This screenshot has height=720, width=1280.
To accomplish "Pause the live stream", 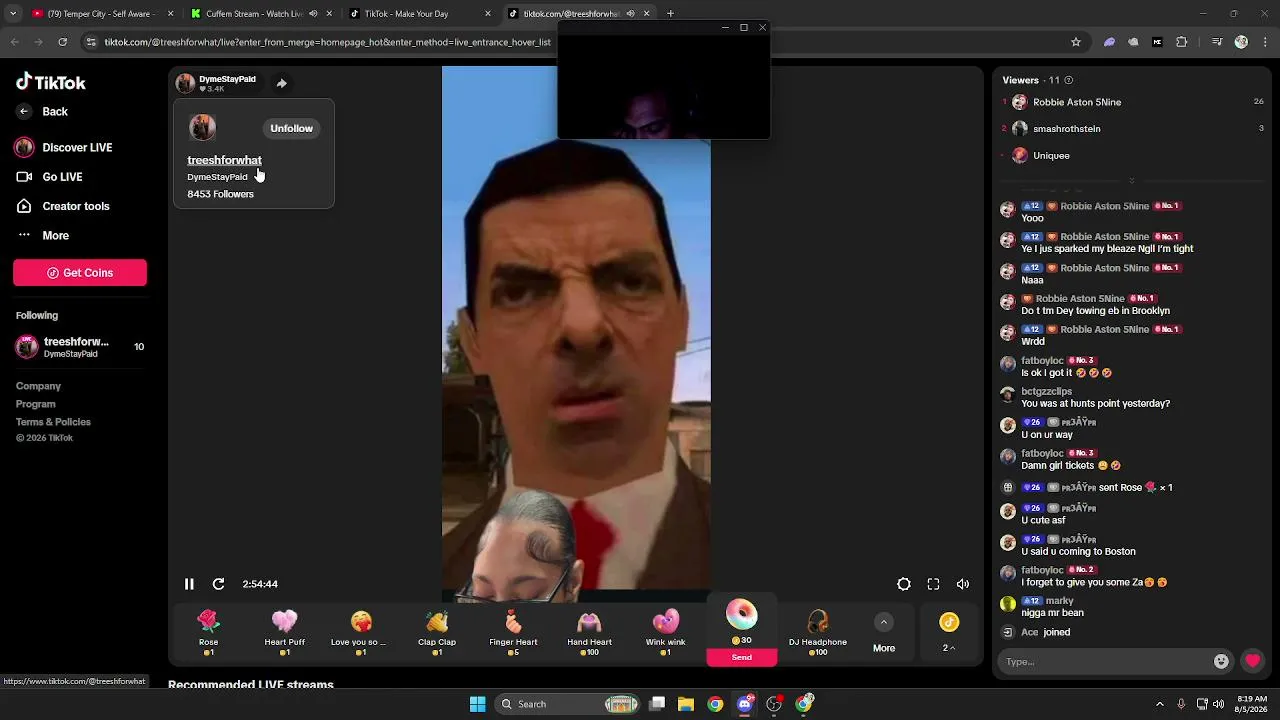I will (189, 584).
